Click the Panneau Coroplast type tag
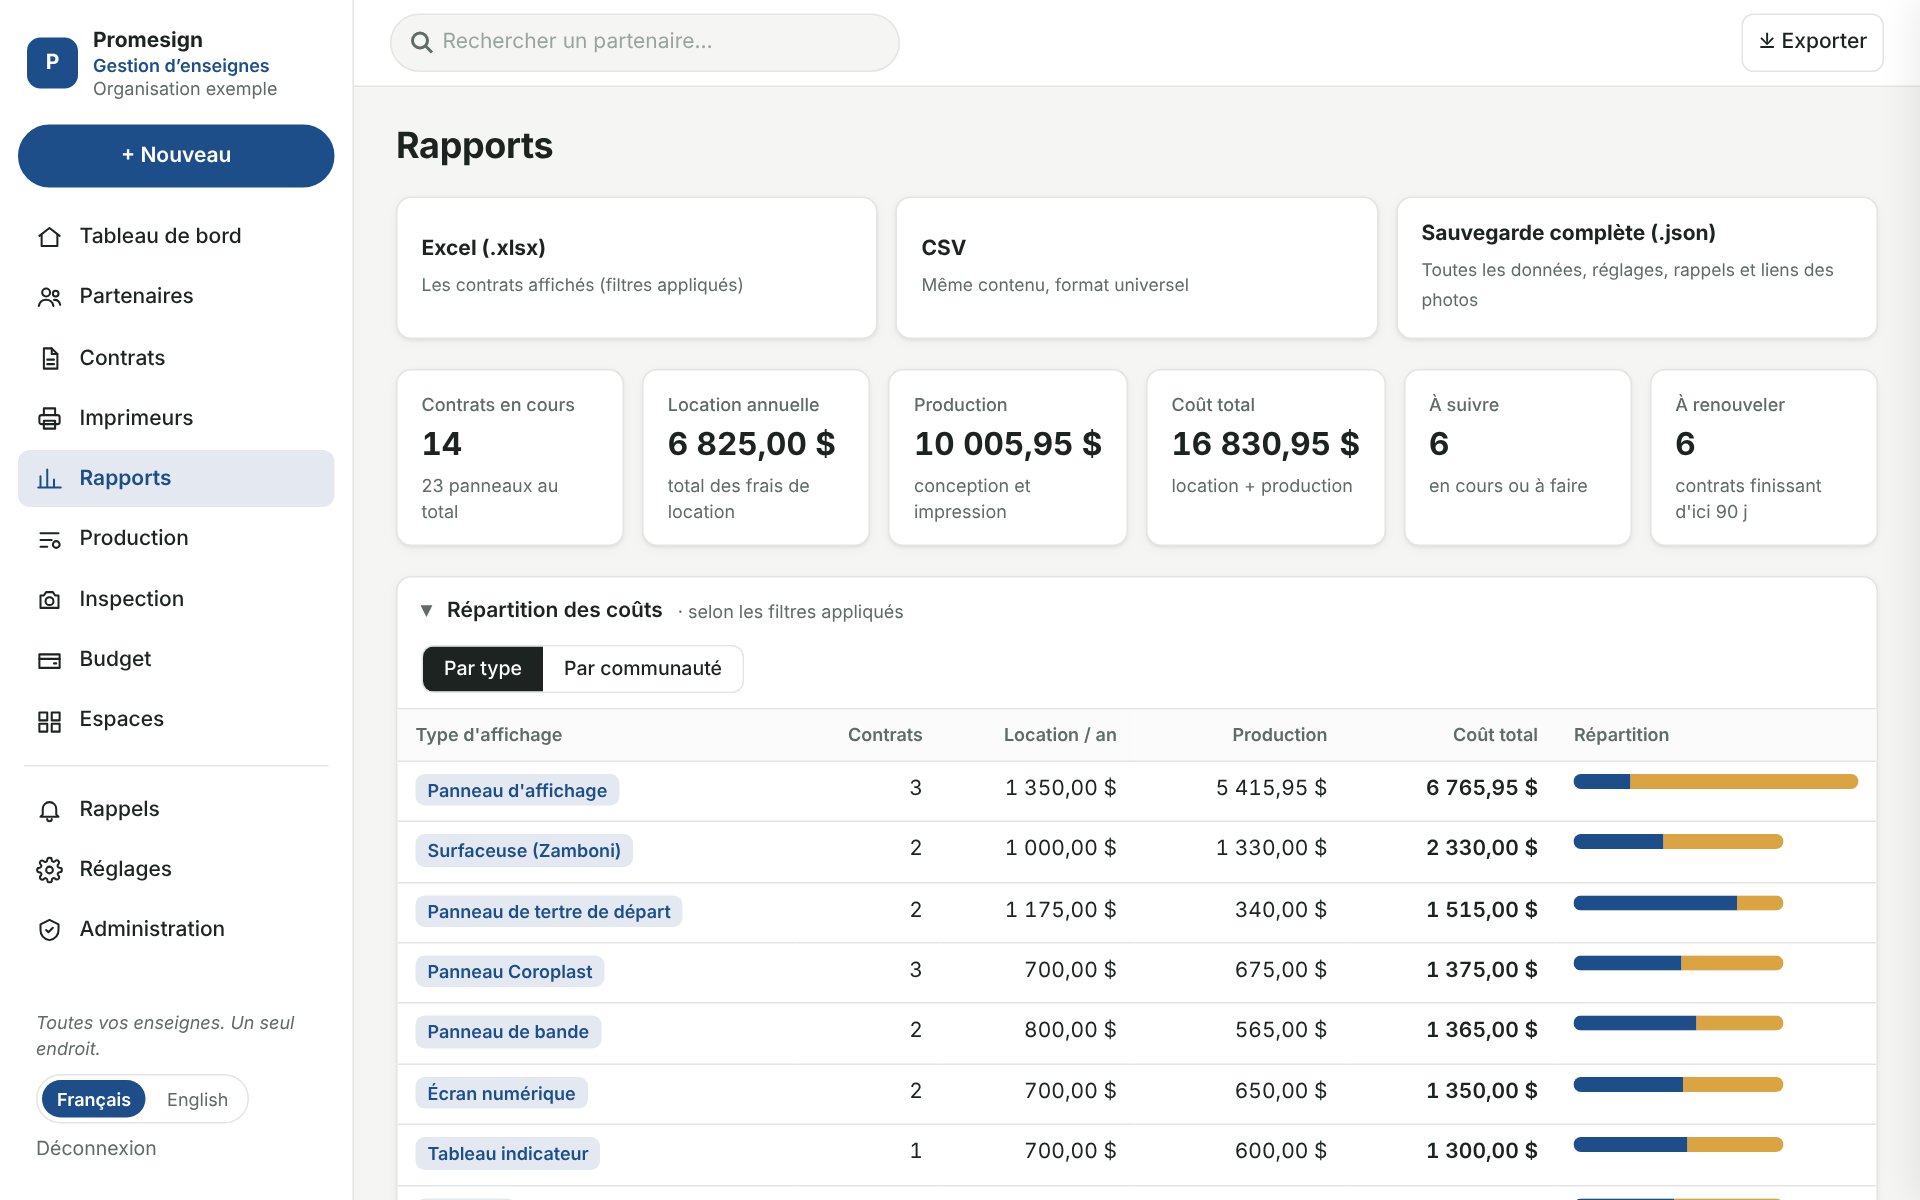This screenshot has width=1920, height=1200. 510,971
